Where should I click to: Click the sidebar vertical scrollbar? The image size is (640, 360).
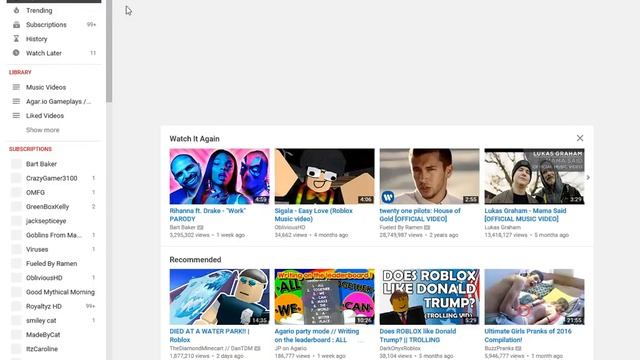click(109, 51)
